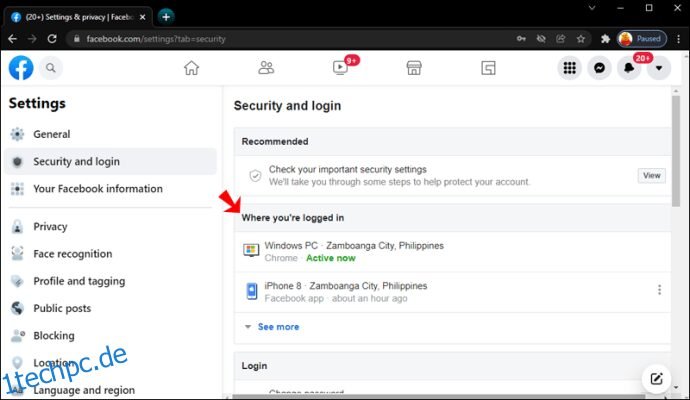Open the Messenger icon
690x400 pixels.
(x=599, y=68)
